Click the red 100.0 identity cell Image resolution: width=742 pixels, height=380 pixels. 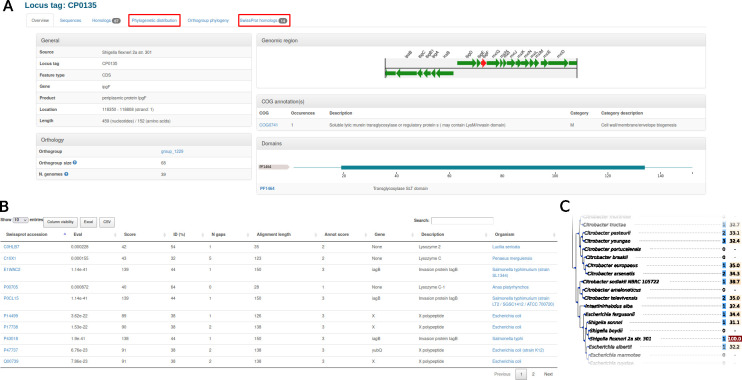point(734,339)
